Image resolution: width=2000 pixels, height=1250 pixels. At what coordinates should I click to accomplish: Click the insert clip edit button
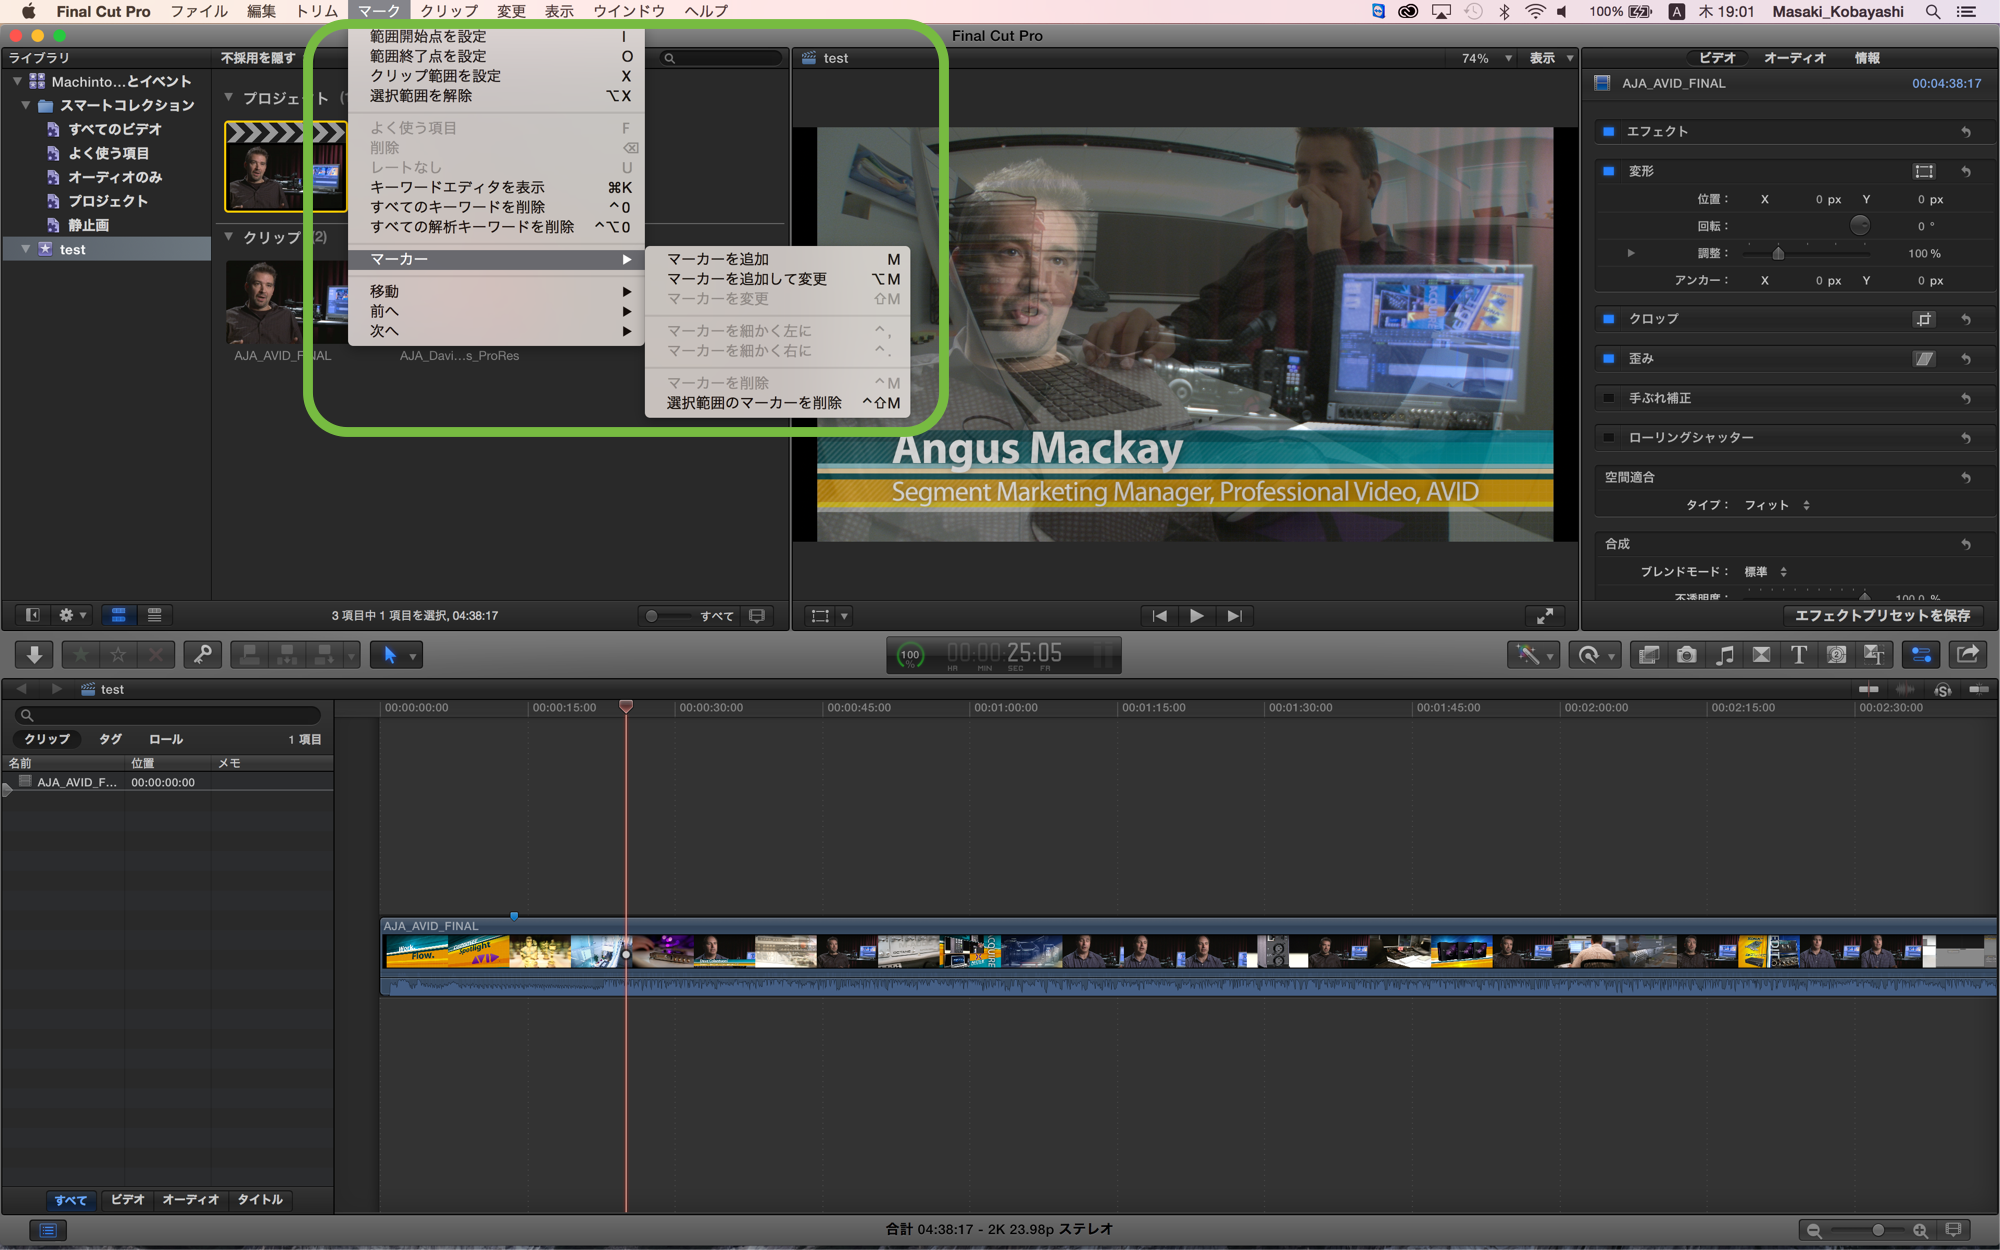(287, 655)
